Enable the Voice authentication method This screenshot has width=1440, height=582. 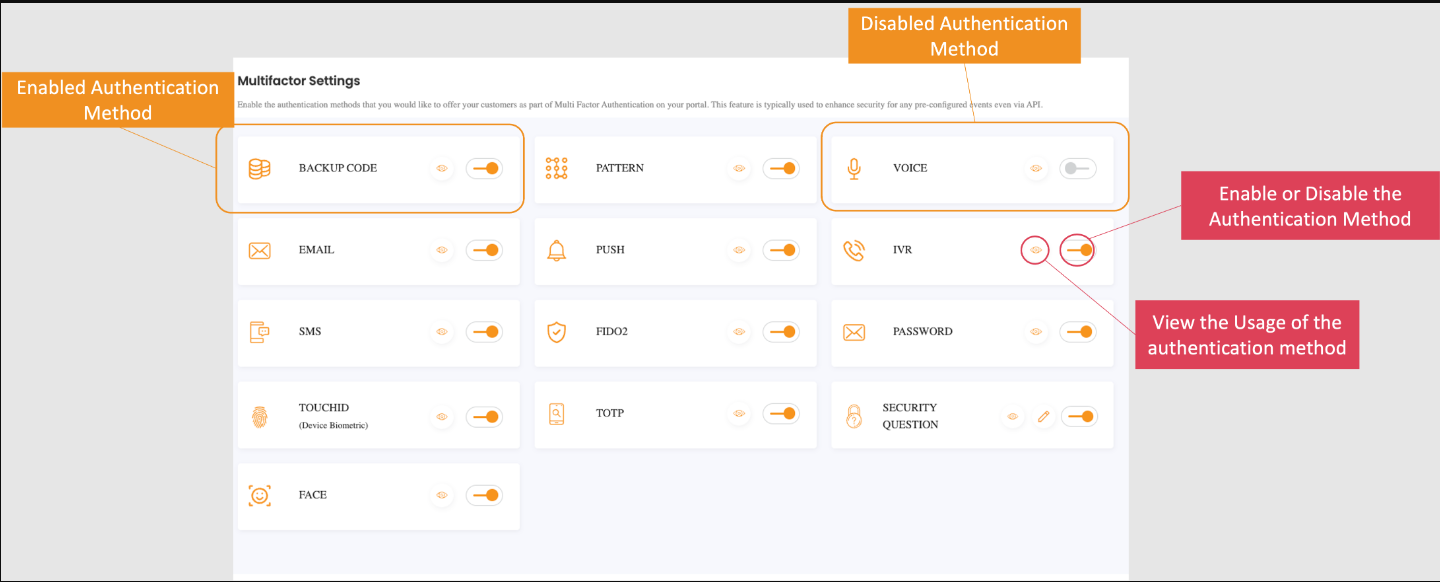(x=1077, y=168)
